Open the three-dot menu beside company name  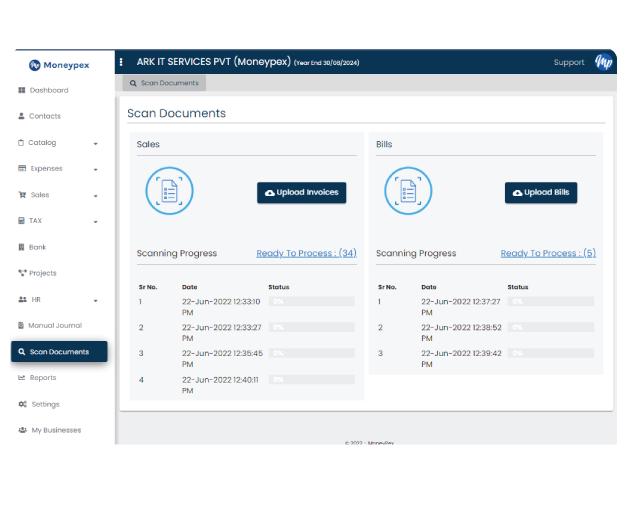pos(122,62)
